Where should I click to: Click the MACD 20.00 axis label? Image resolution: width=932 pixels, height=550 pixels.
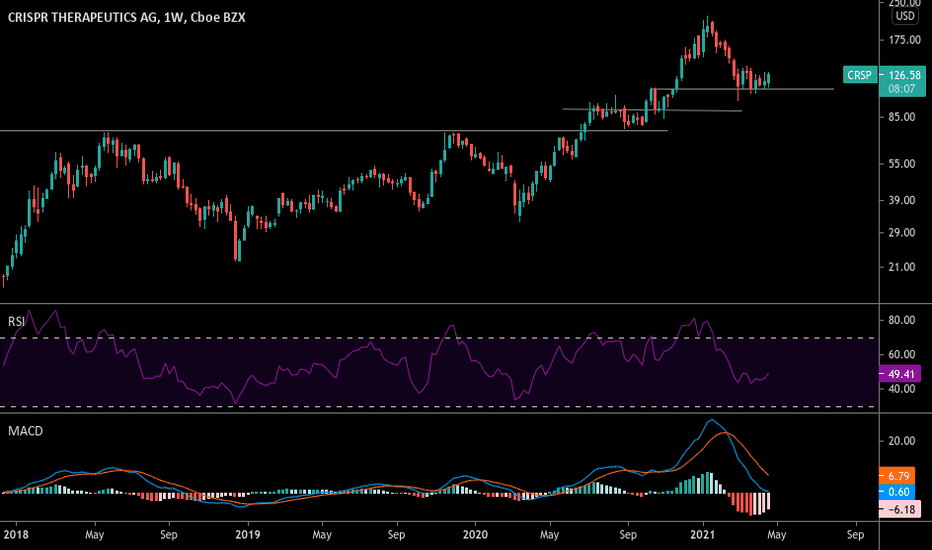901,441
